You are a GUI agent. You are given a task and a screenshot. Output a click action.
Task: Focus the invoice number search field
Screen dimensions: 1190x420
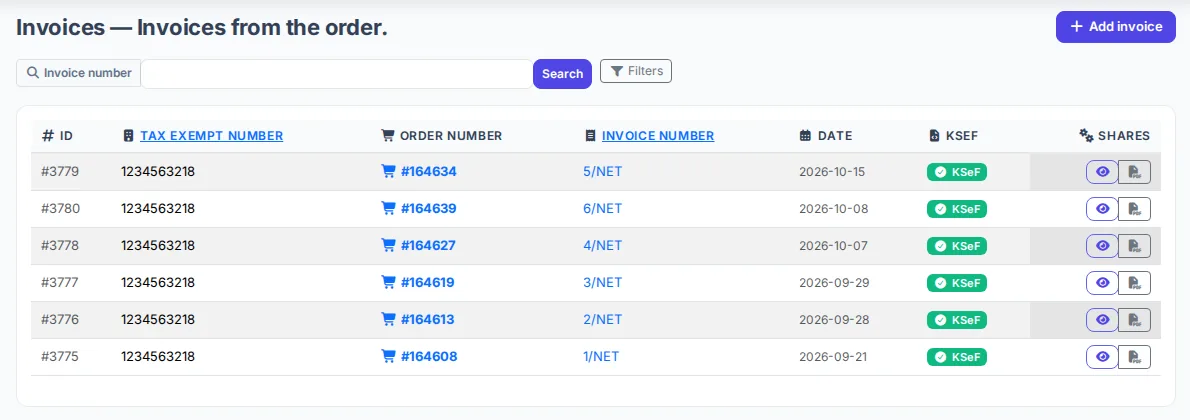337,74
